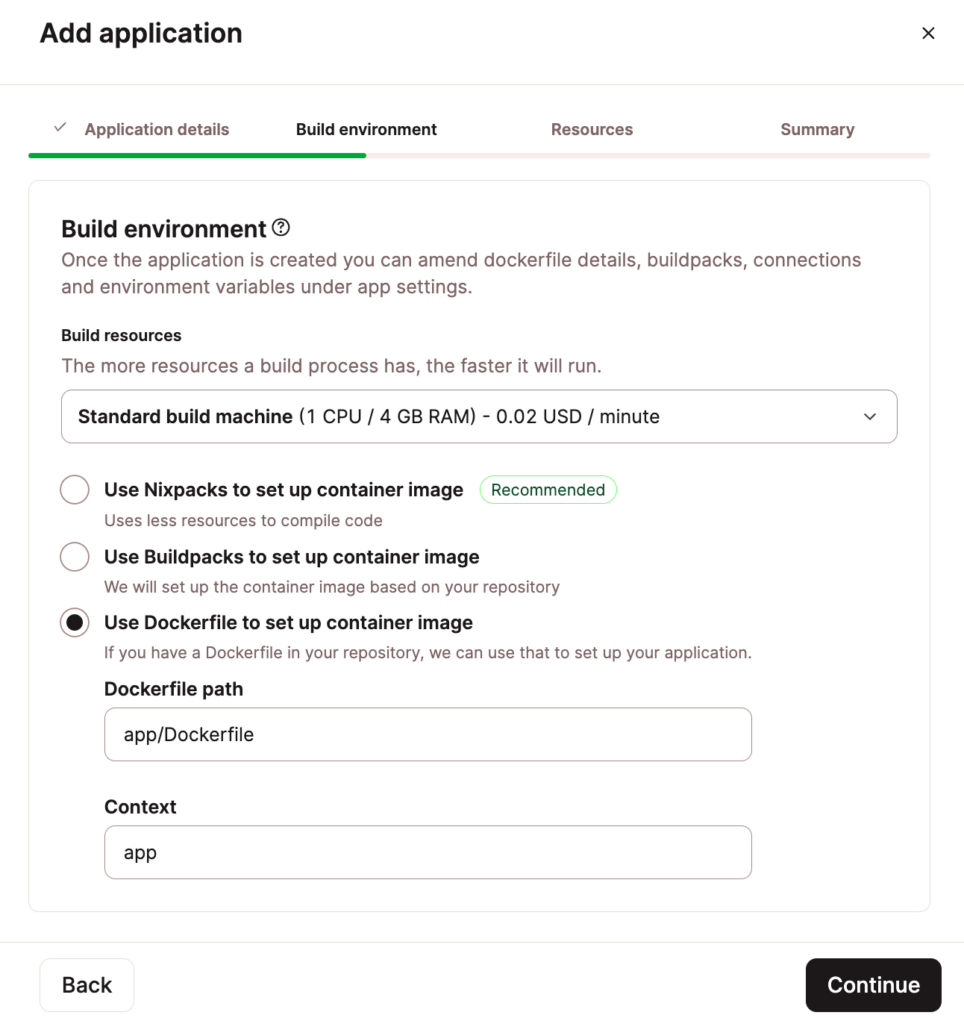Click the green step progress bar
Screen dimensions: 964x1024
196,155
